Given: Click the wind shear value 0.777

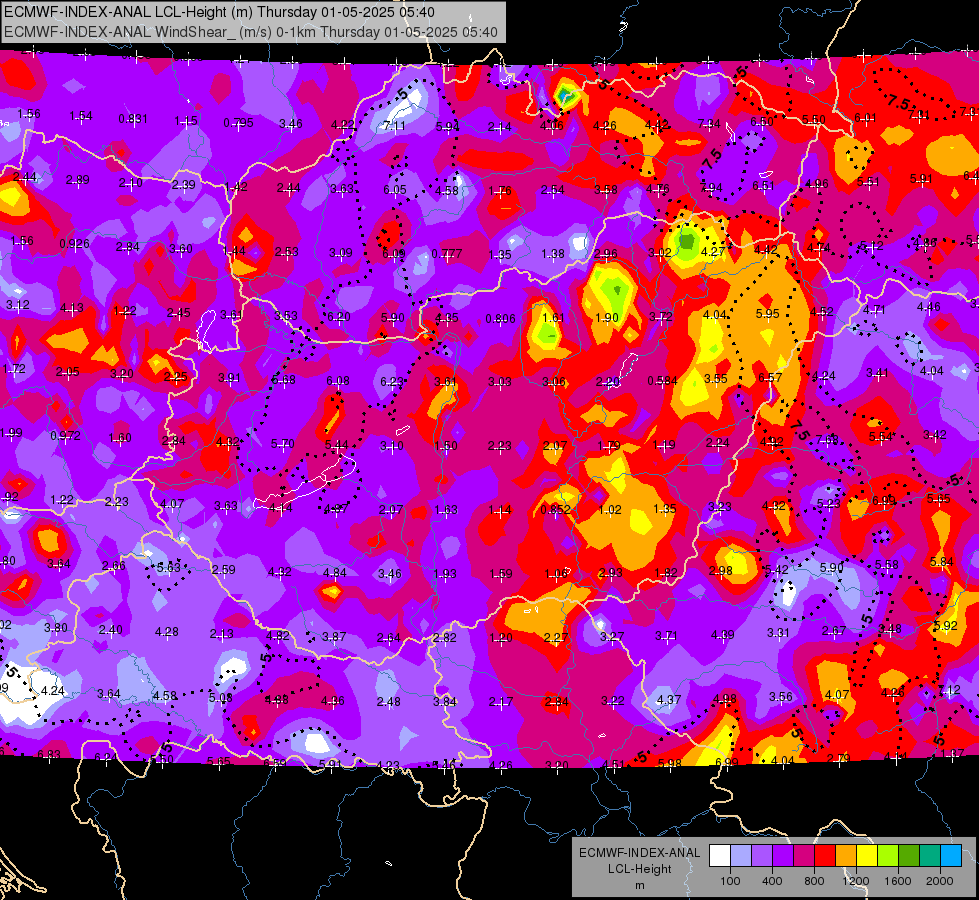Looking at the screenshot, I should (446, 254).
